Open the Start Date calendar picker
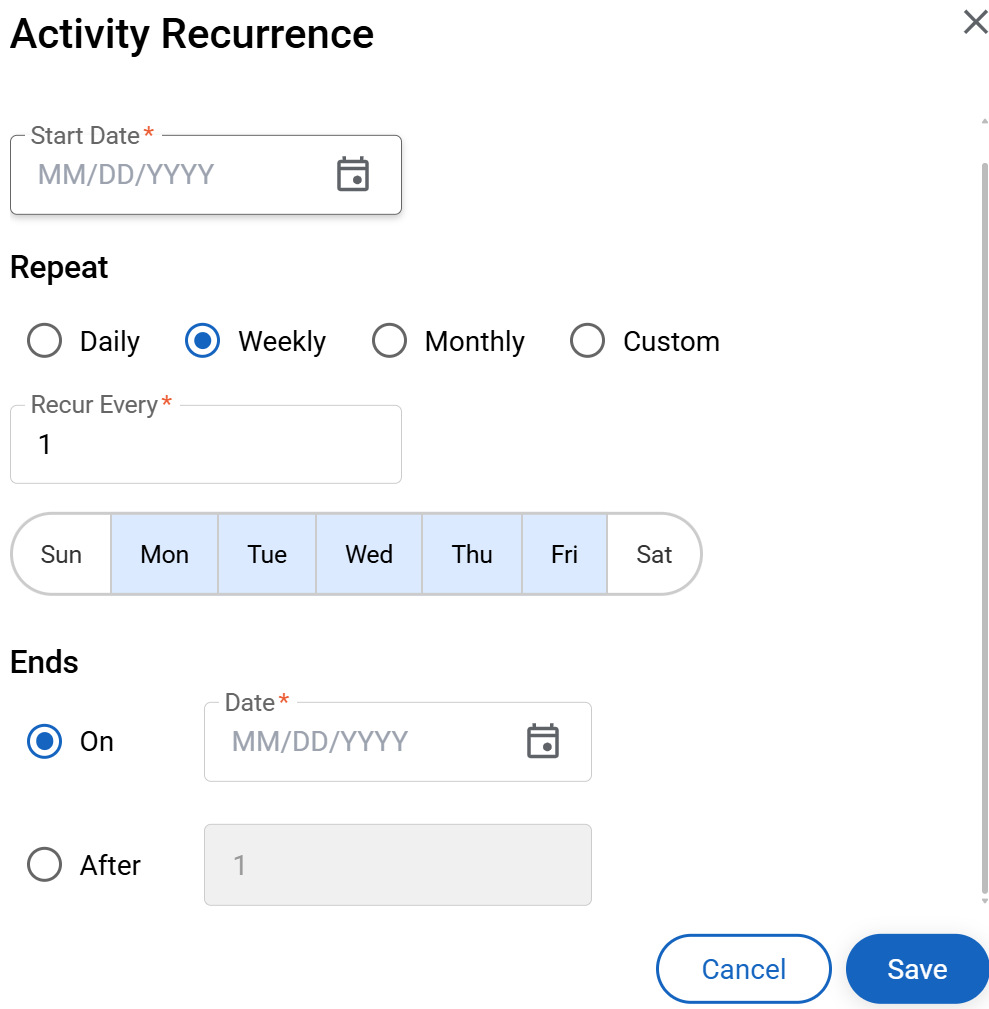989x1009 pixels. [x=352, y=175]
